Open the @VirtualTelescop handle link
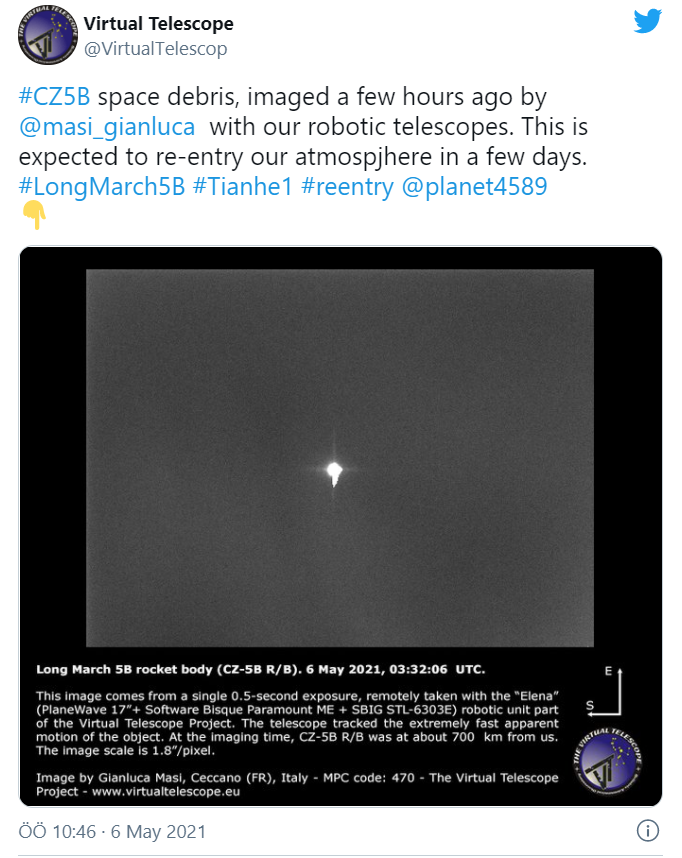Image resolution: width=682 pixels, height=858 pixels. pos(155,48)
